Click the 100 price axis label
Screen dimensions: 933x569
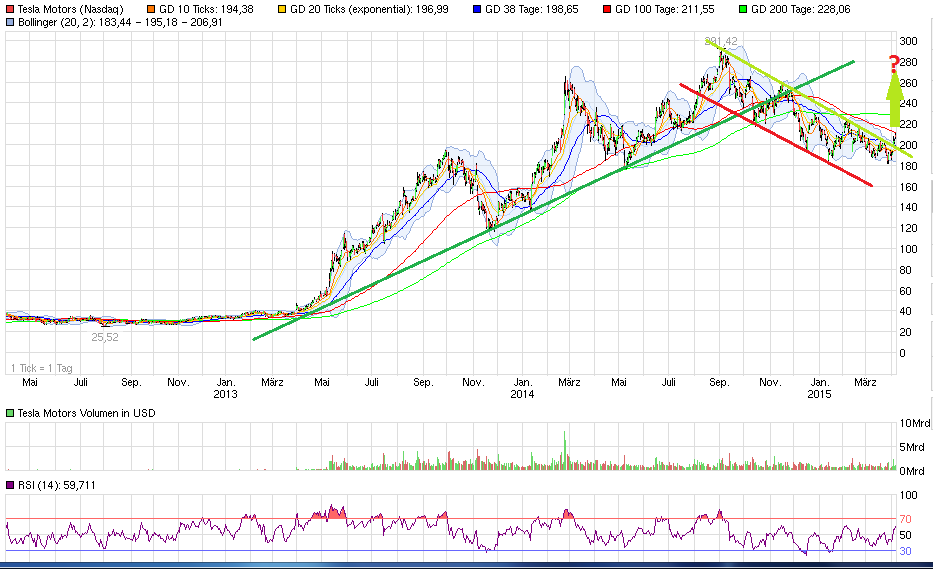[908, 249]
